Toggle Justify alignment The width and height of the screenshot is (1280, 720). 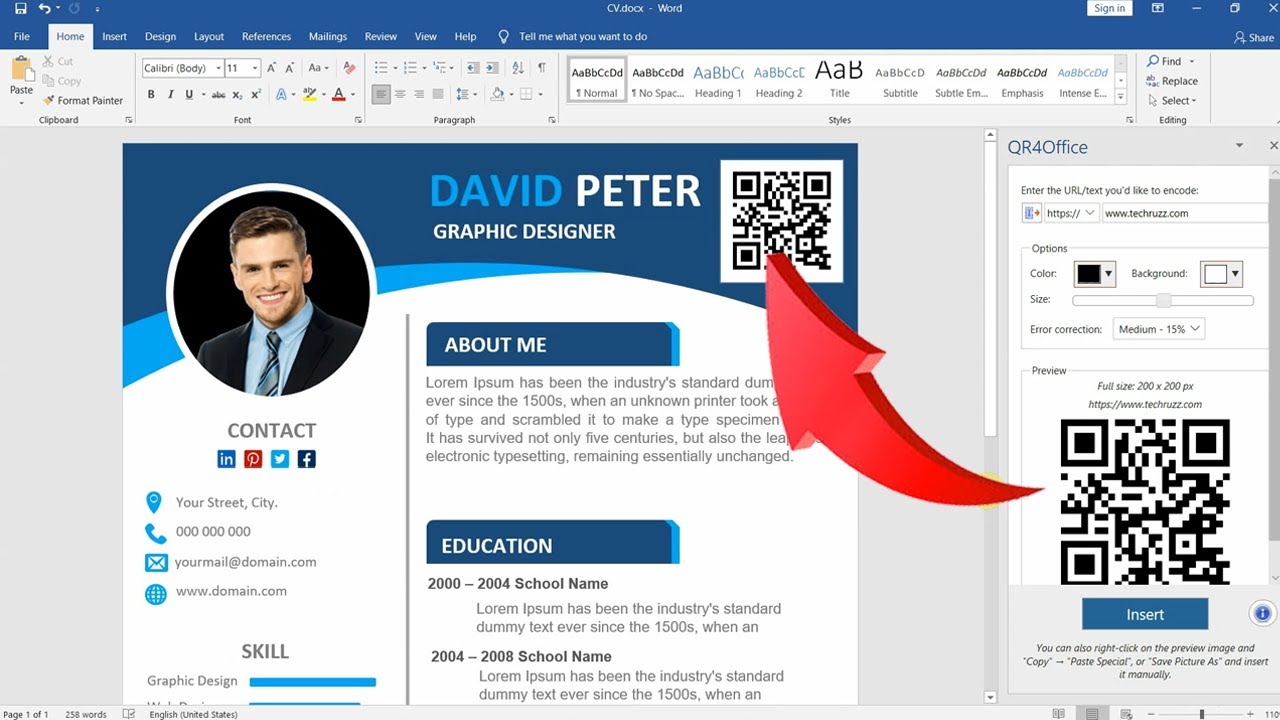pyautogui.click(x=440, y=95)
